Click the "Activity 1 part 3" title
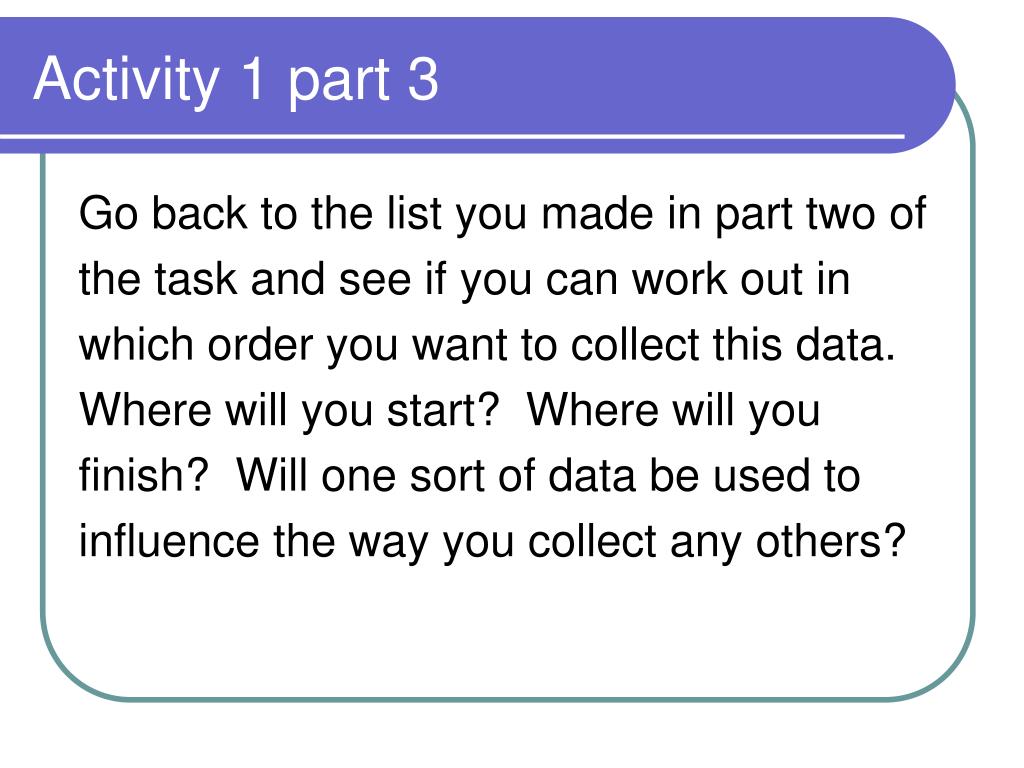The height and width of the screenshot is (768, 1024). [x=236, y=80]
